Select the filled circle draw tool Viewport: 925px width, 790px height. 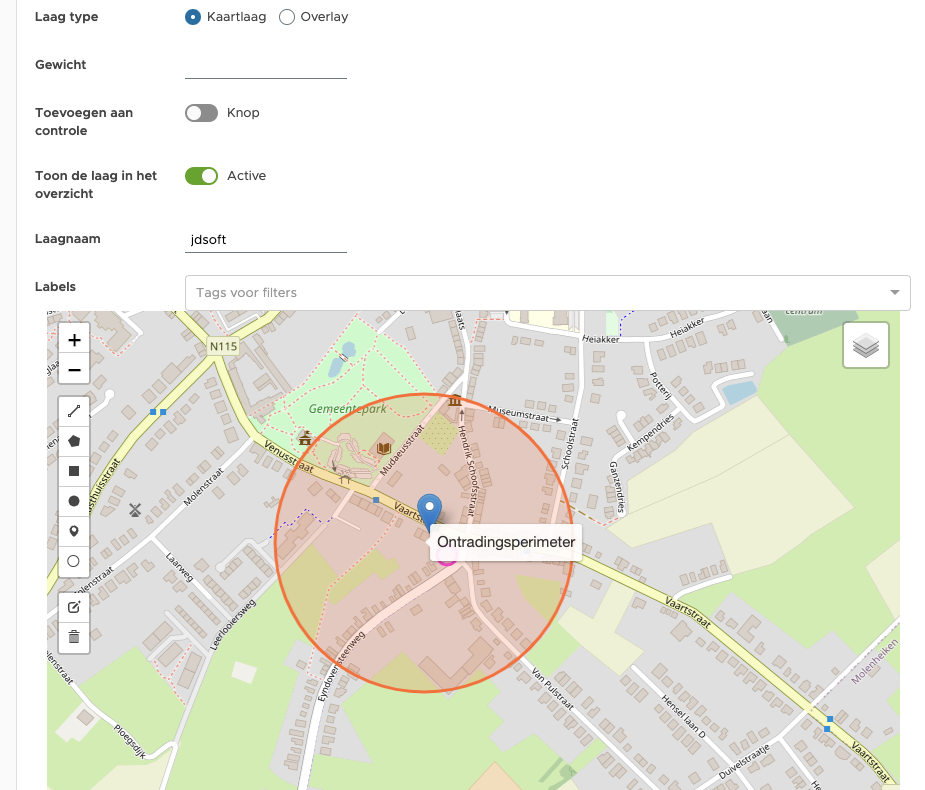tap(74, 501)
